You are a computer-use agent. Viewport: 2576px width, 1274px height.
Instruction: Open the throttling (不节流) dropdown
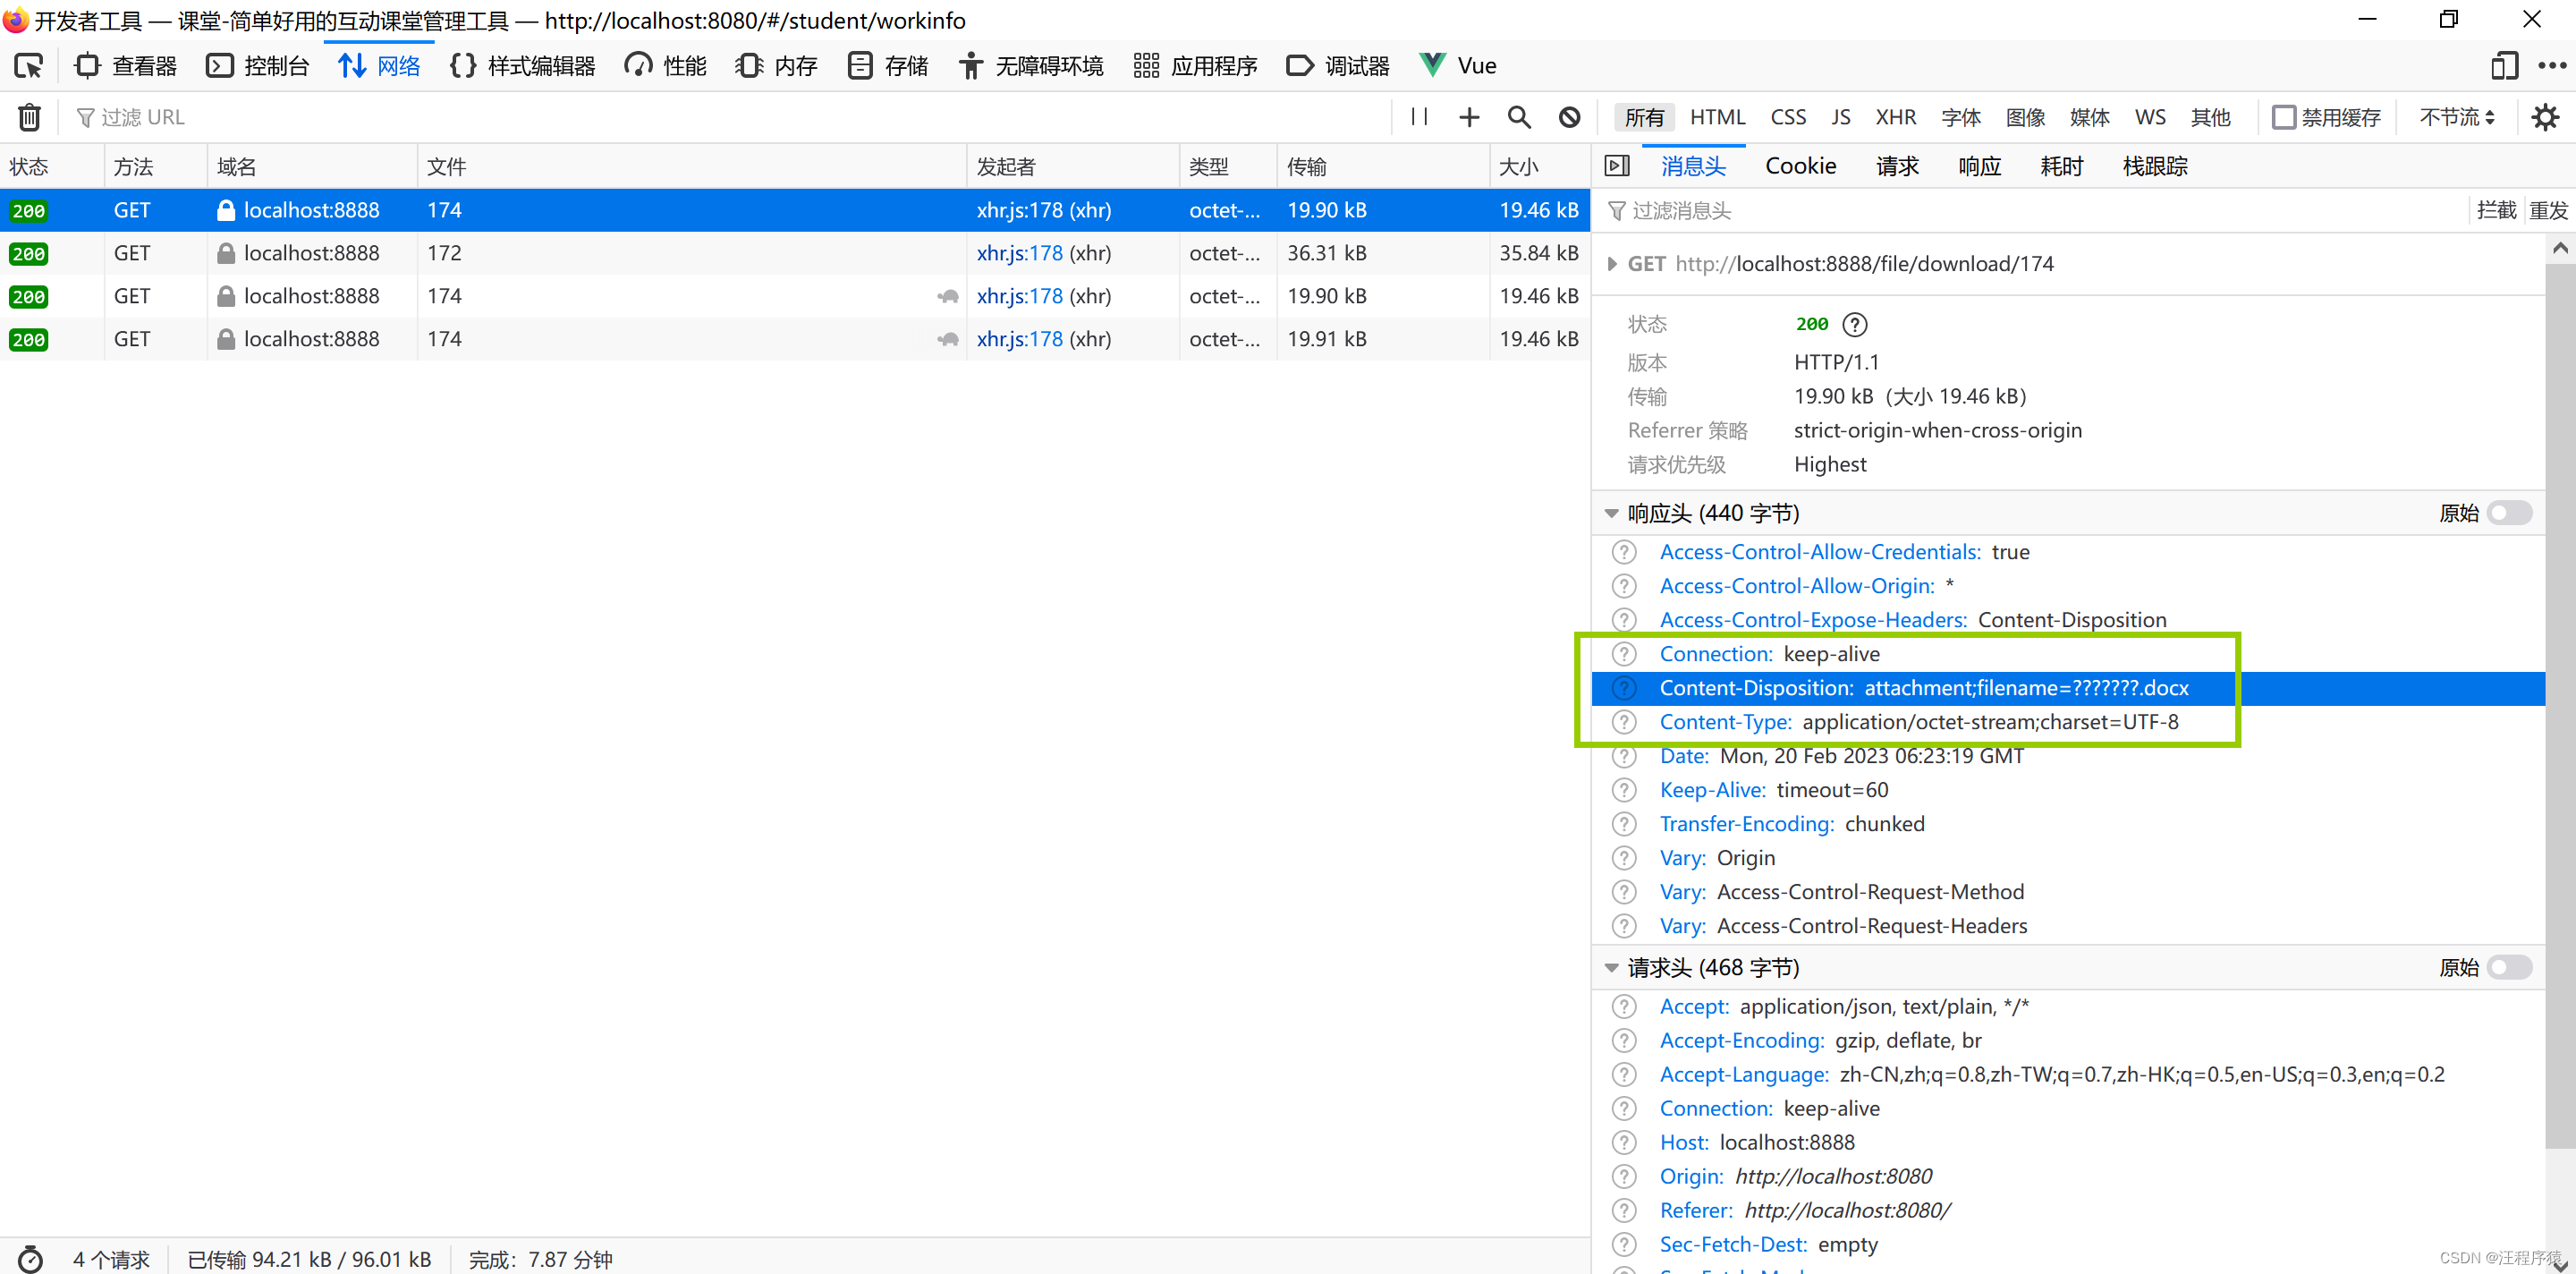[2457, 117]
